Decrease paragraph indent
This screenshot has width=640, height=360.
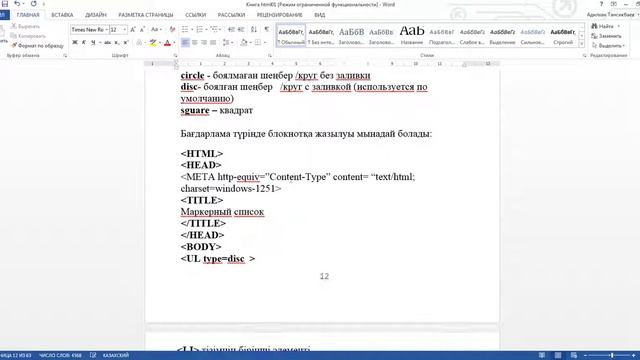[231, 30]
